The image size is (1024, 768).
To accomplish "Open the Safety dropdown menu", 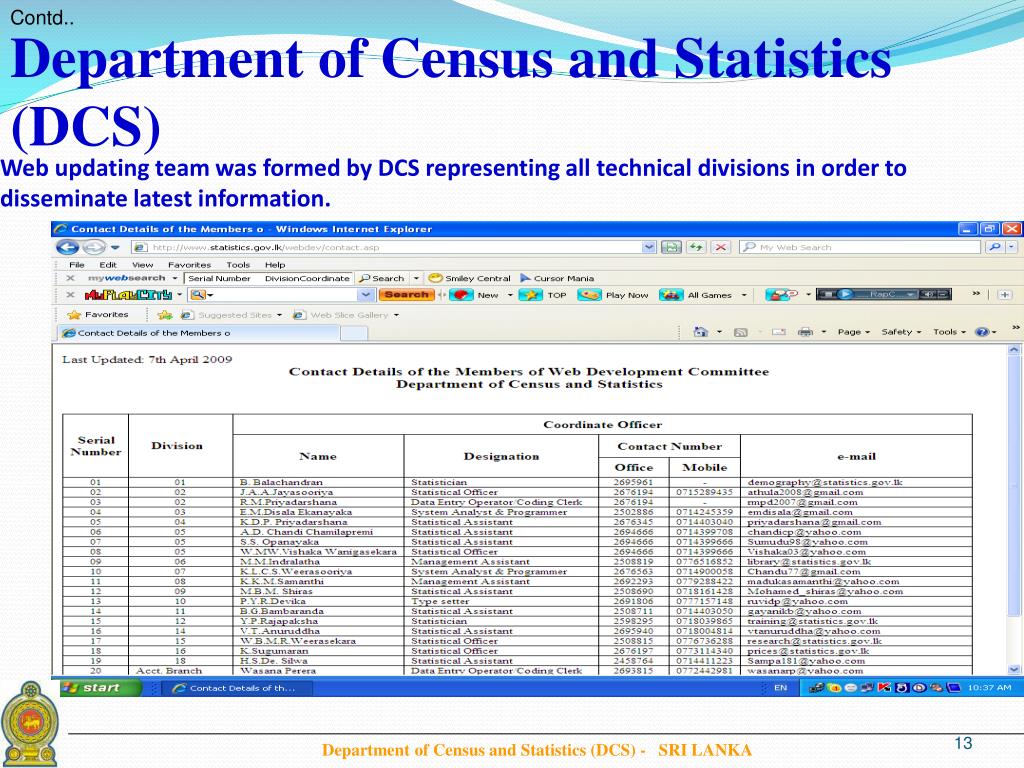I will pyautogui.click(x=901, y=332).
